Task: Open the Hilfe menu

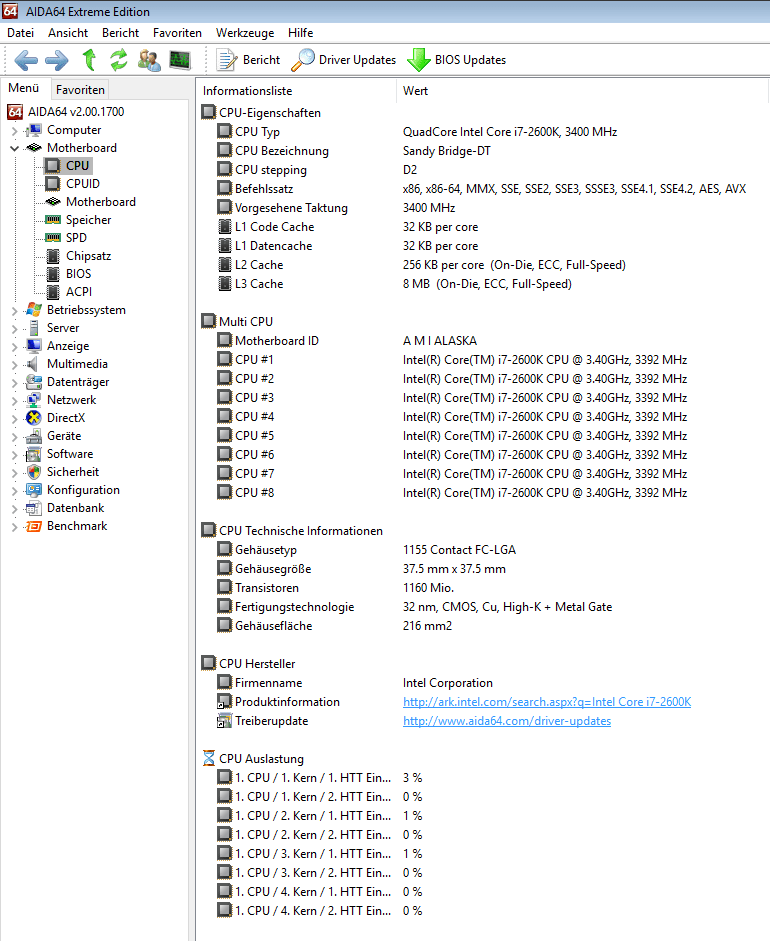Action: [300, 33]
